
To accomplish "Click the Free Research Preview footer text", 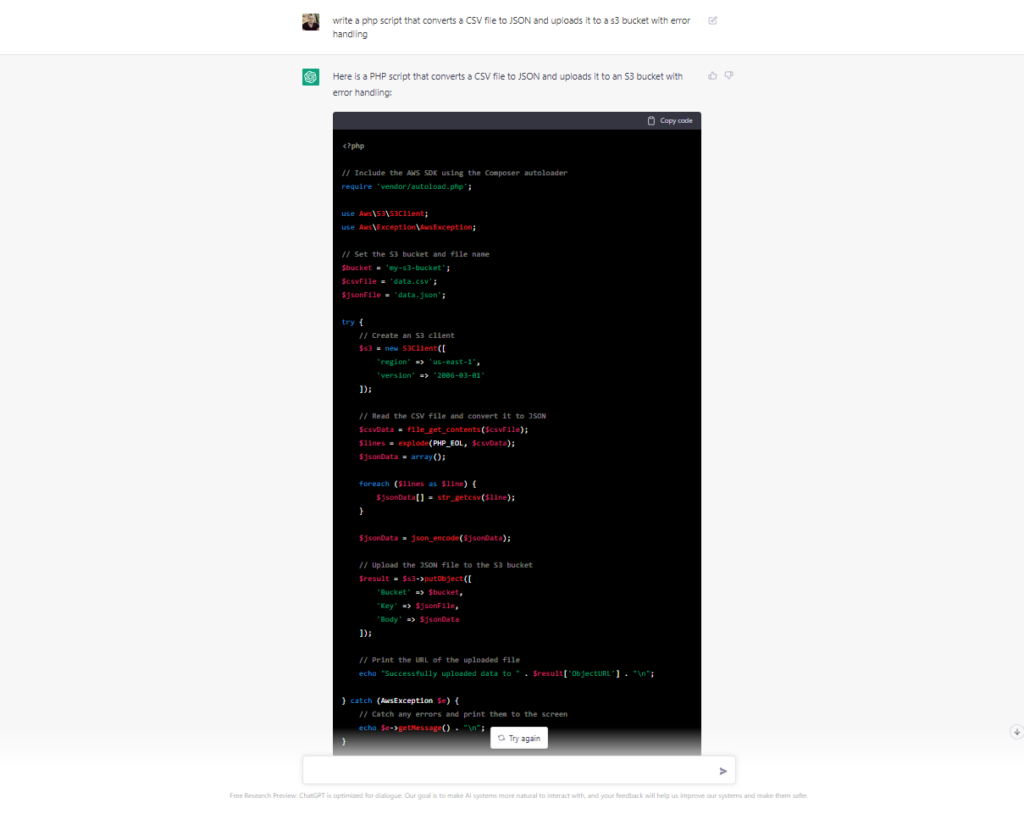I will 518,796.
